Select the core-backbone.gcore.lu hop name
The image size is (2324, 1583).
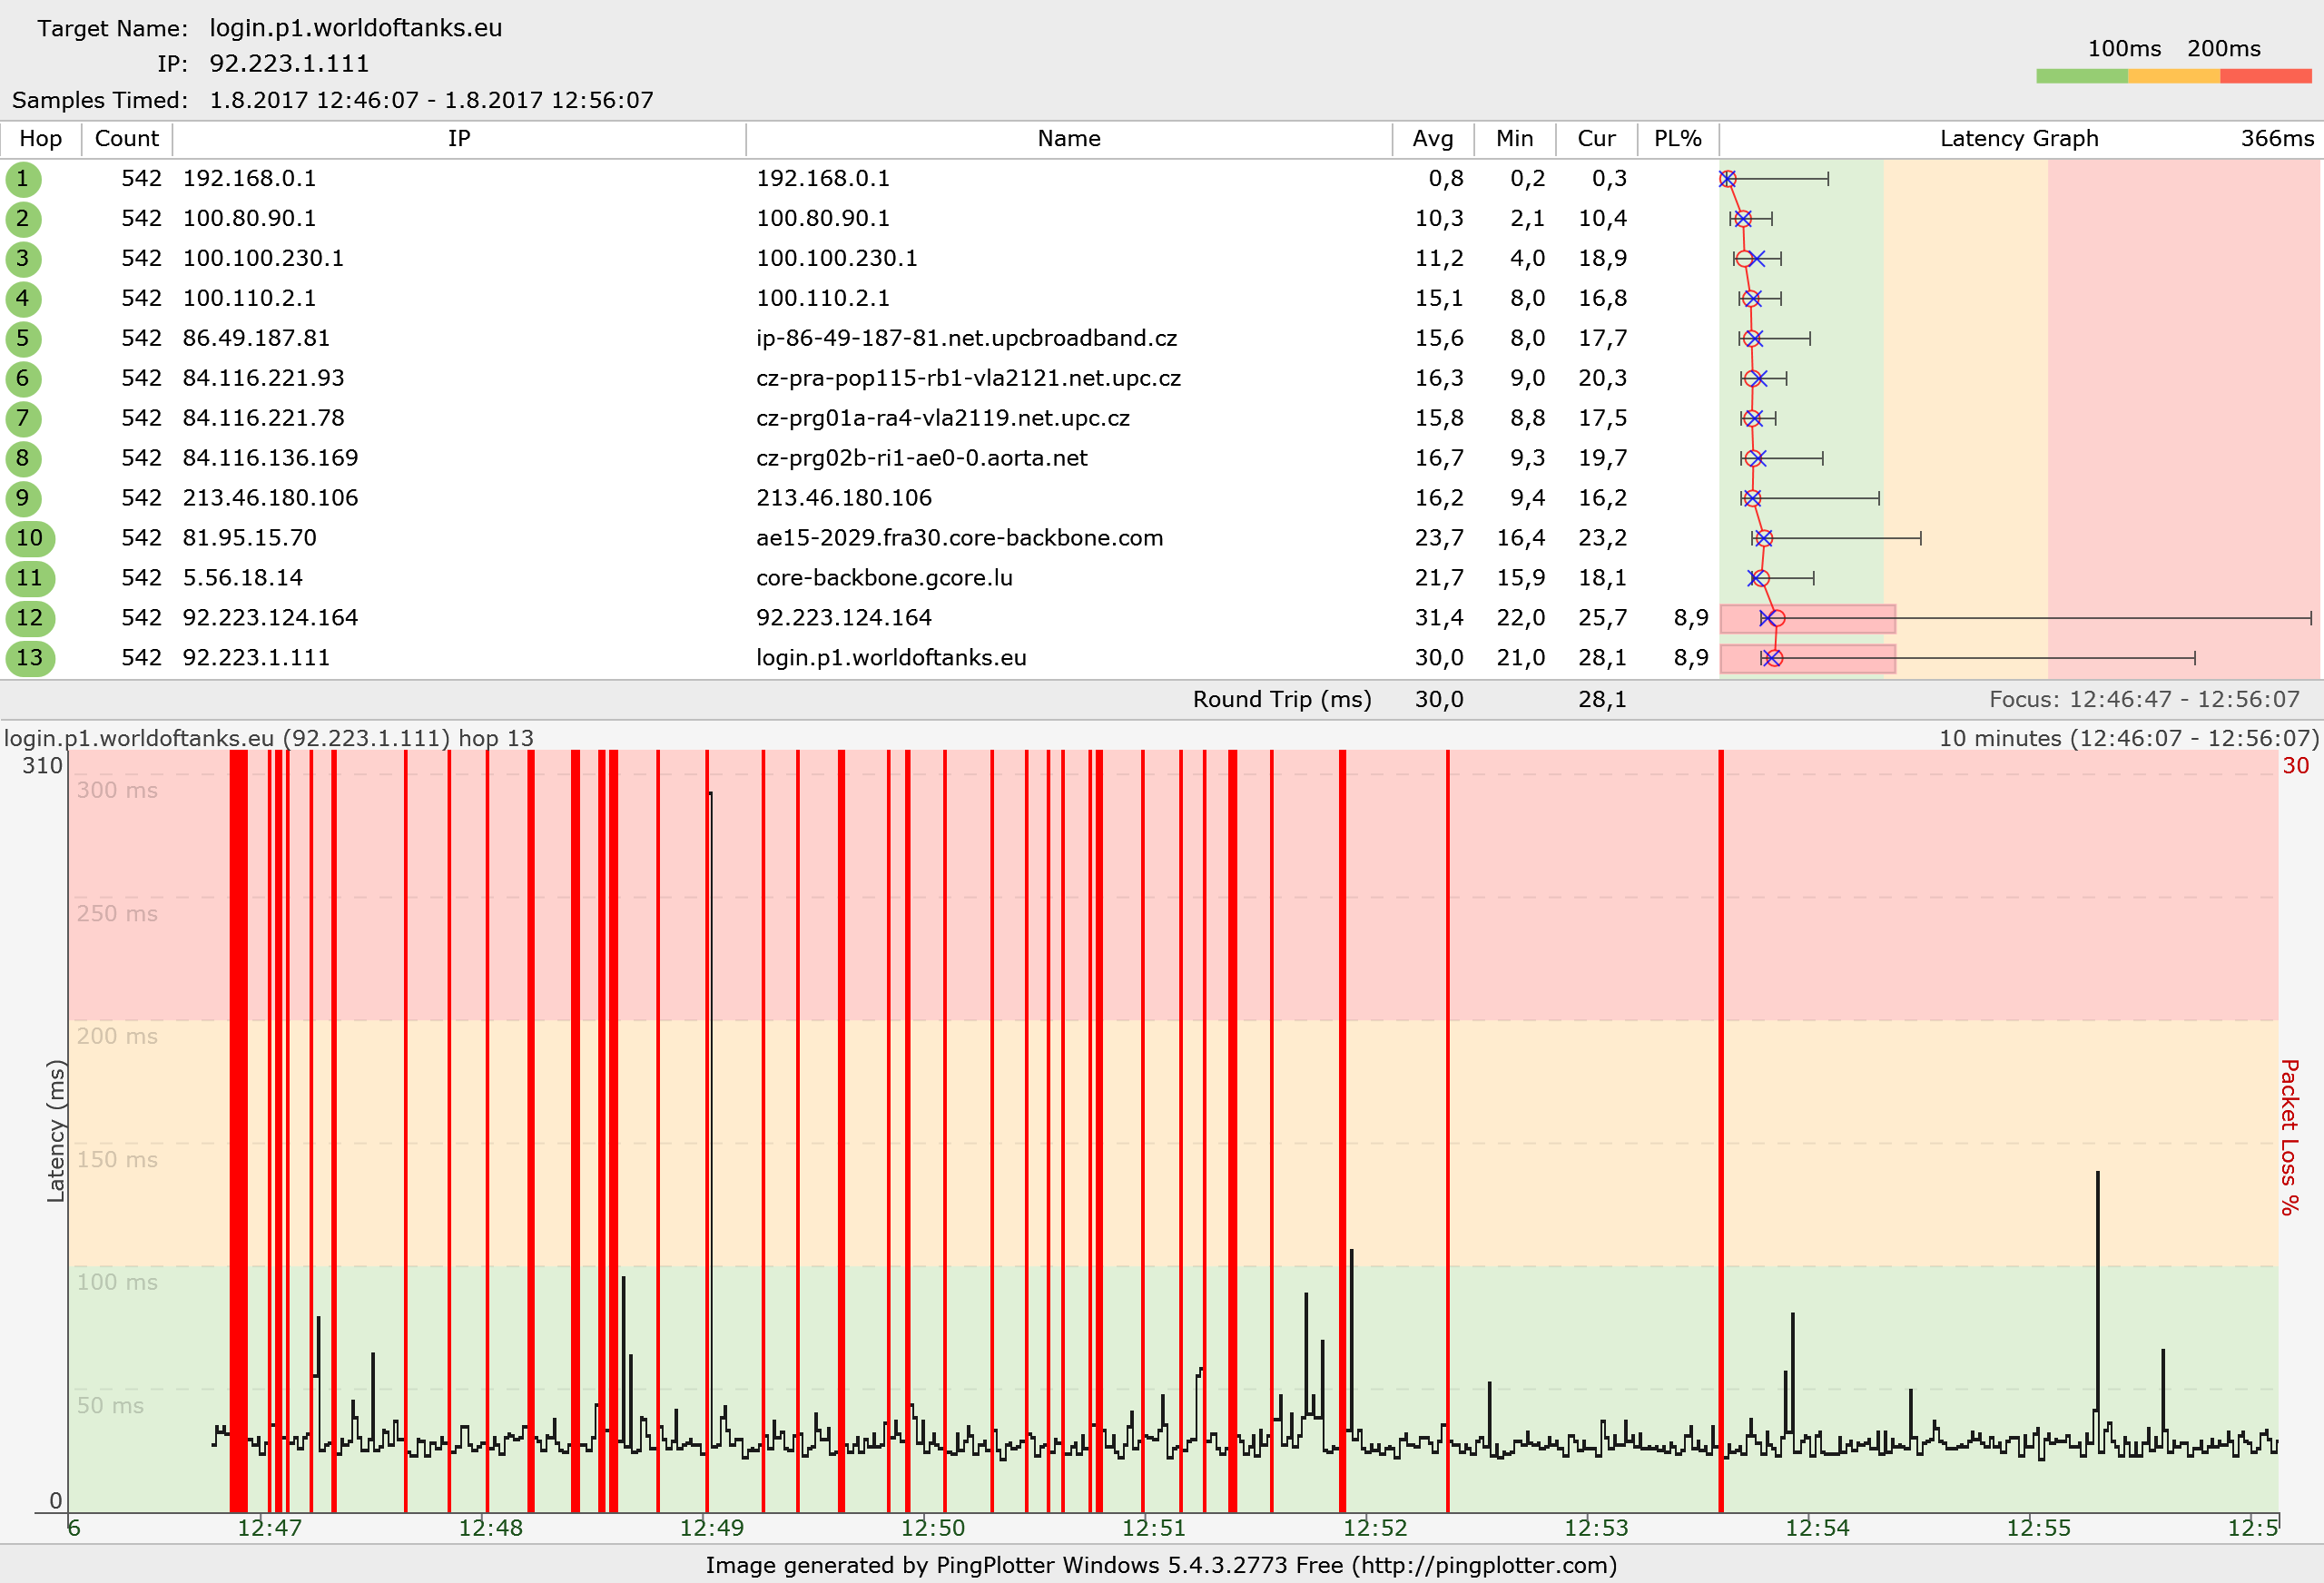[x=884, y=578]
